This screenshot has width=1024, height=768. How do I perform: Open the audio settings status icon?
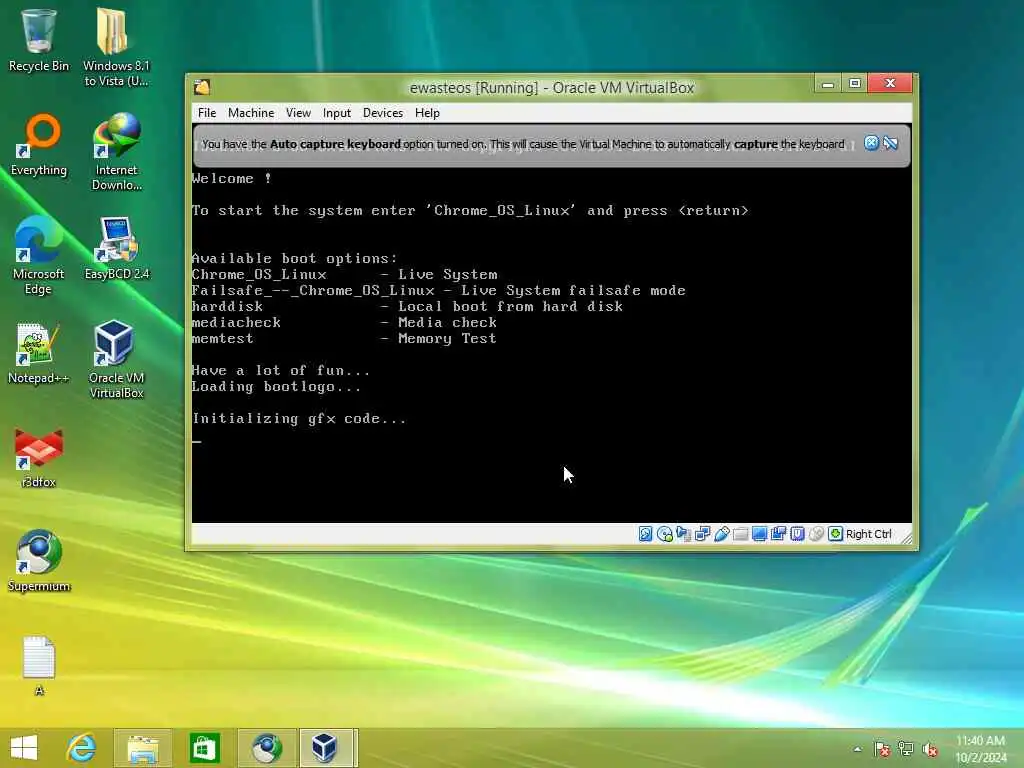point(684,534)
